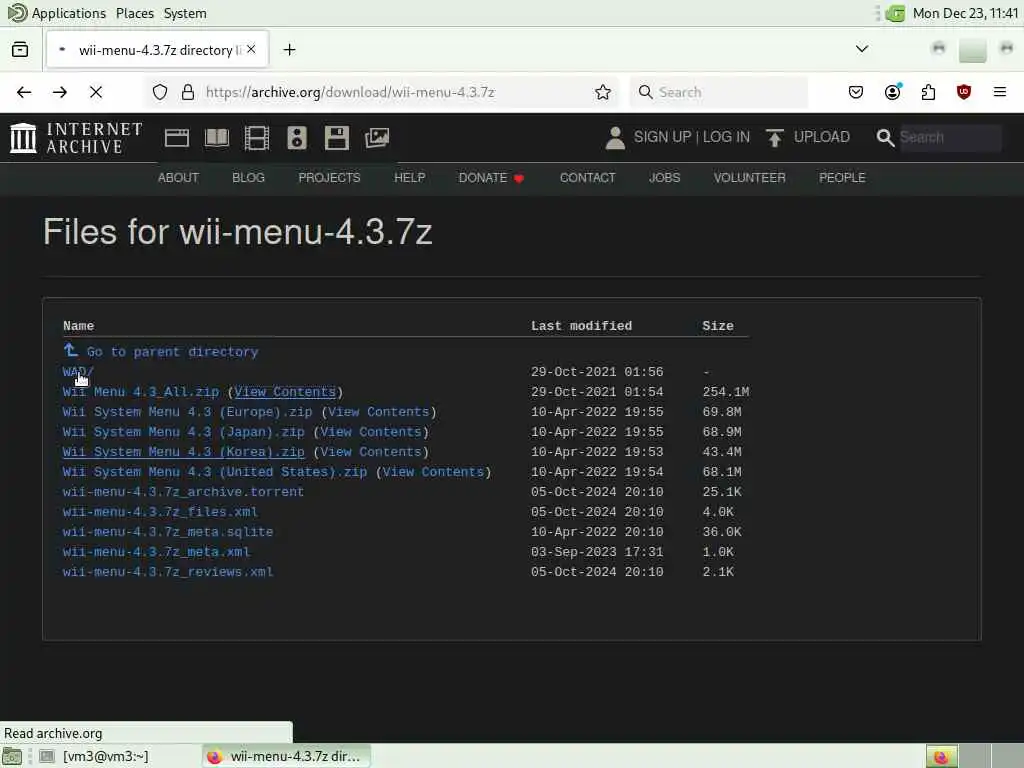Stop page loading with the X button

96,92
